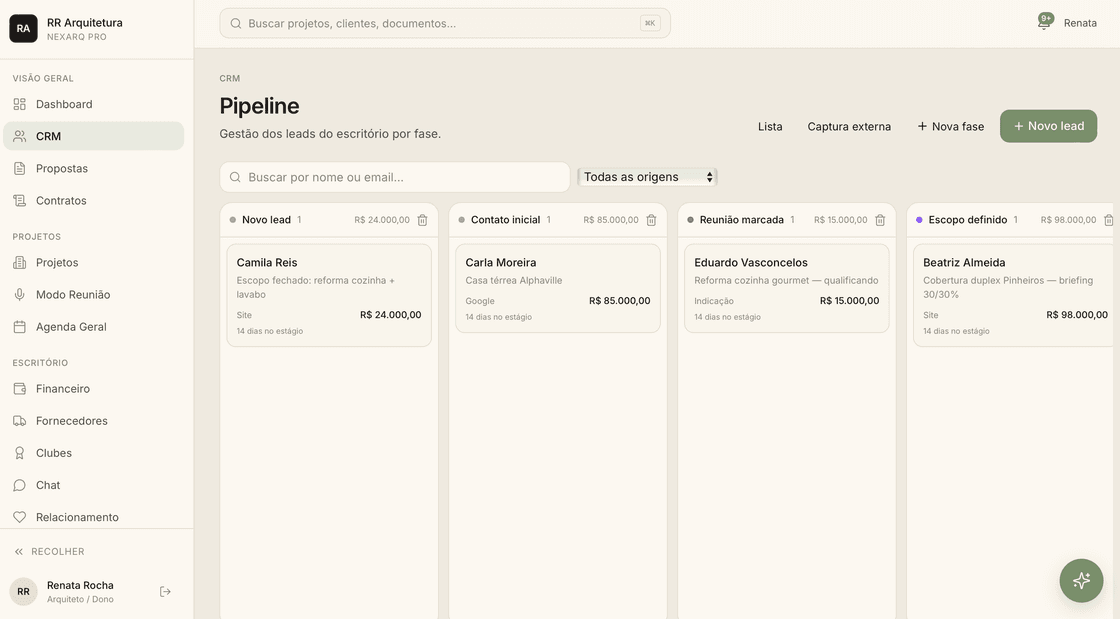Click the Contato inicial stage title
Image resolution: width=1120 pixels, height=619 pixels.
[506, 220]
